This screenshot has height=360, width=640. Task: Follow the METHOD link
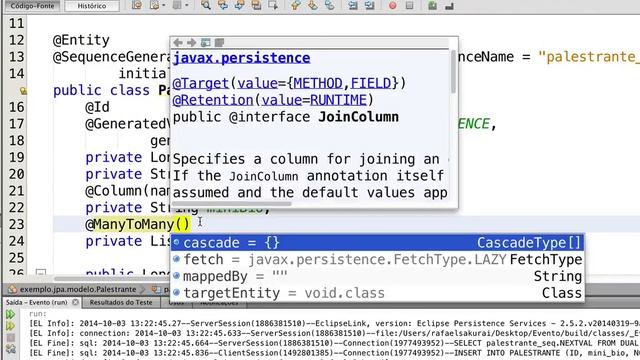(318, 83)
